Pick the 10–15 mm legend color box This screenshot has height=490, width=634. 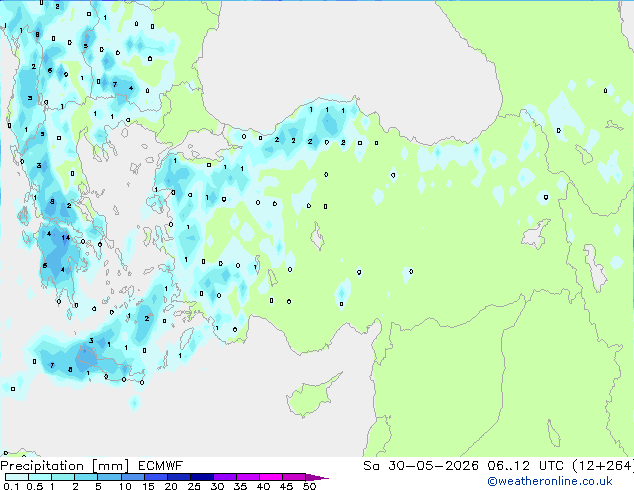click(132, 477)
